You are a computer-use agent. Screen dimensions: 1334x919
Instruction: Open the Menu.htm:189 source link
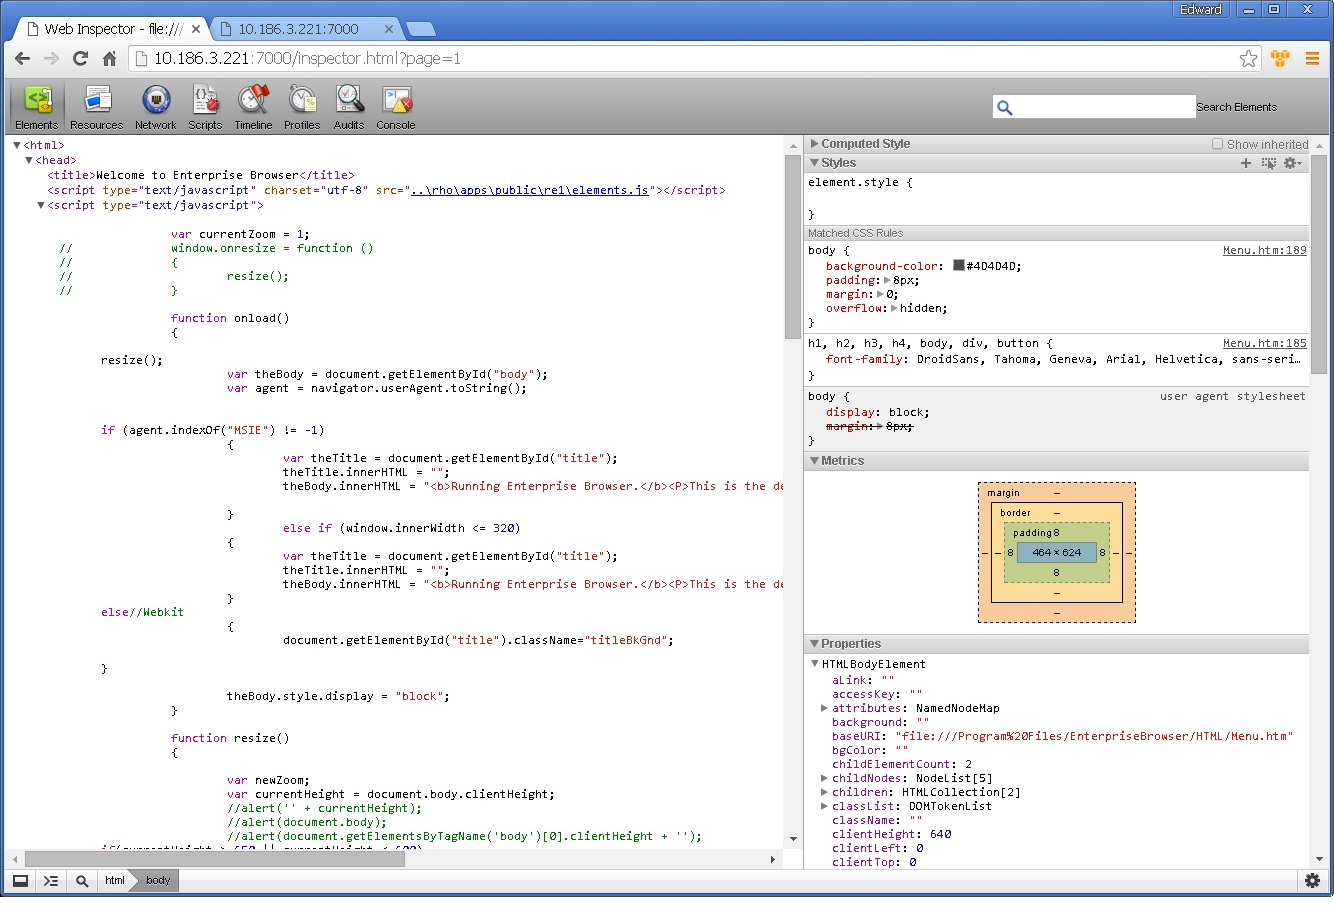click(1264, 250)
